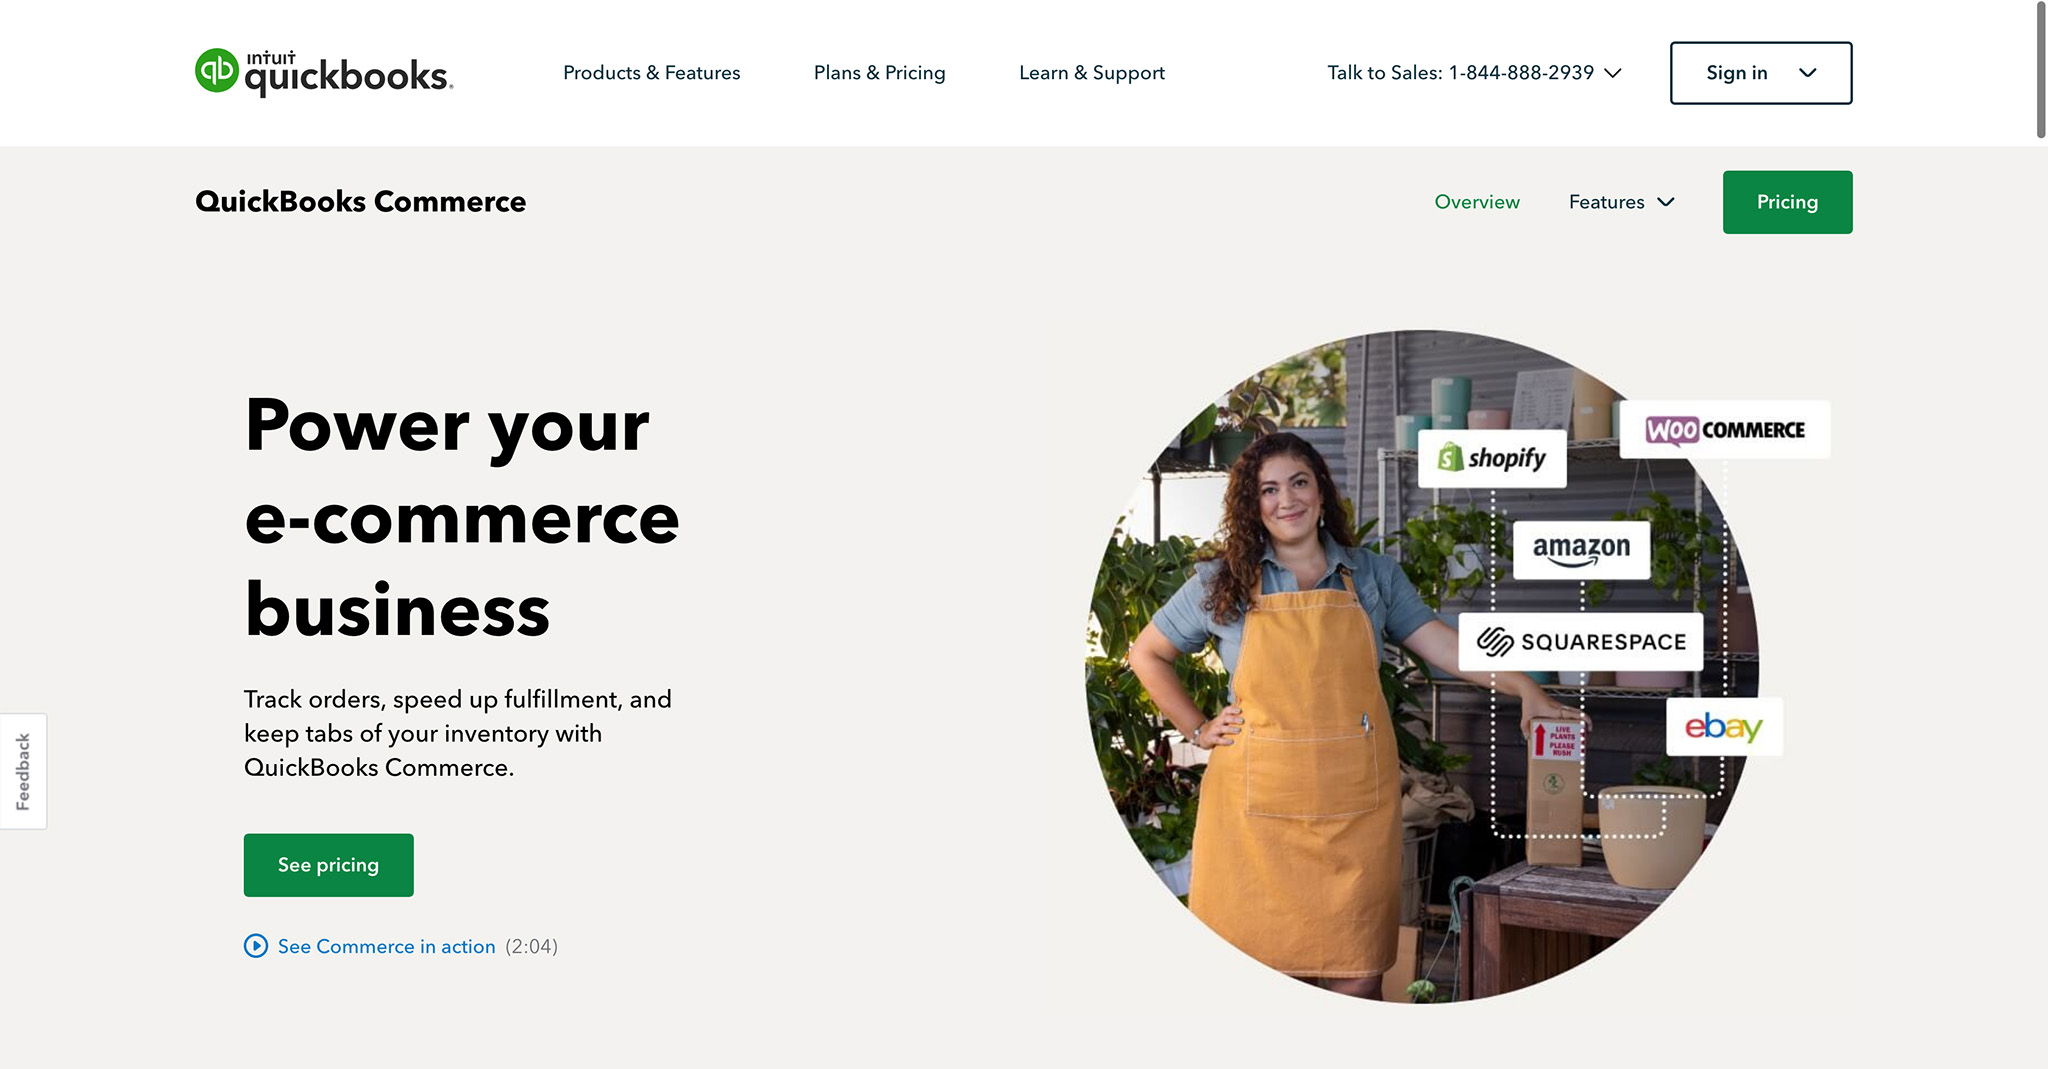The height and width of the screenshot is (1069, 2048).
Task: Open the Products & Features menu
Action: point(652,73)
